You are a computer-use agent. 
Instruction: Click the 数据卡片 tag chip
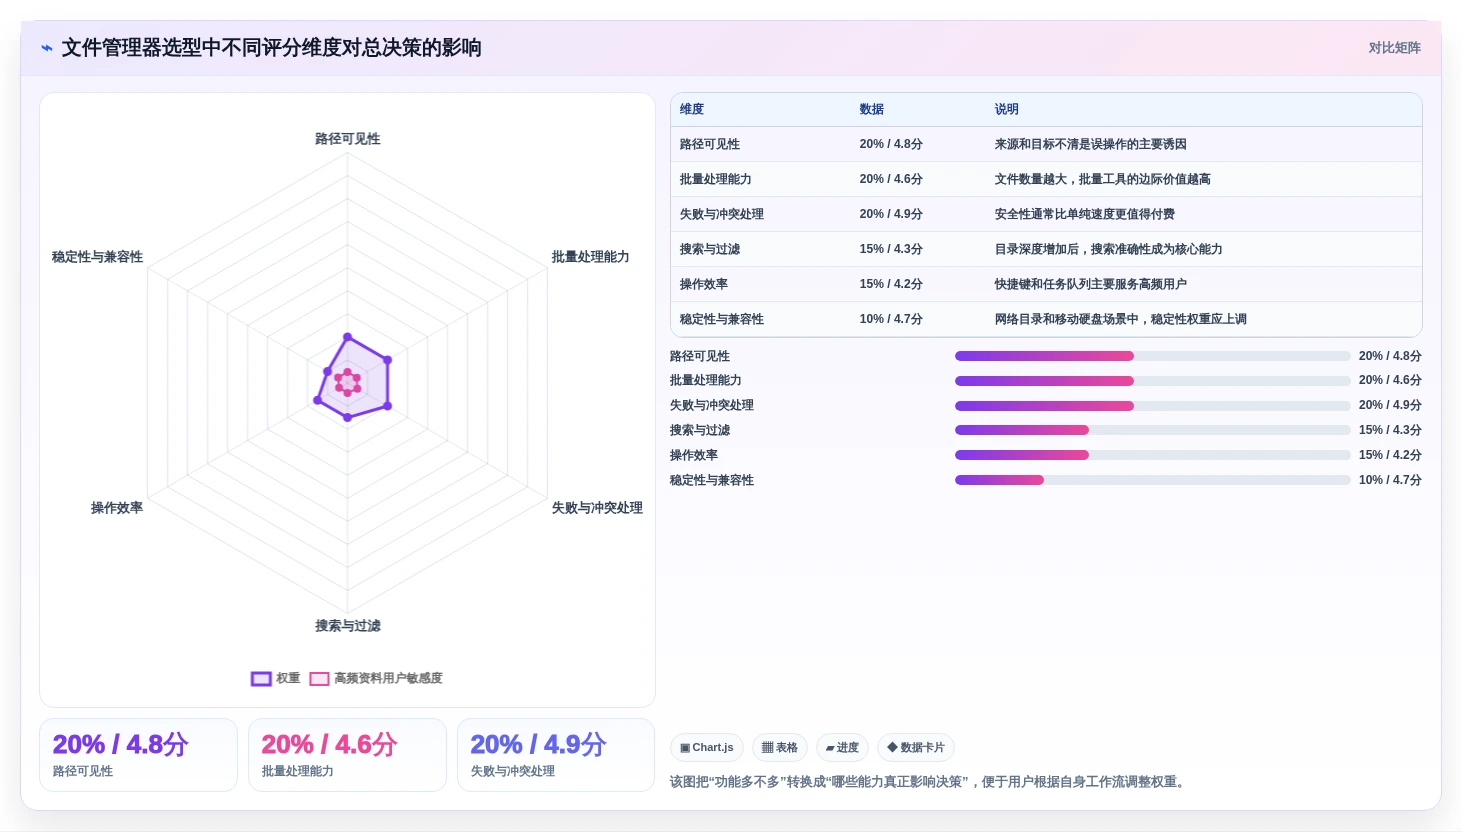[916, 747]
